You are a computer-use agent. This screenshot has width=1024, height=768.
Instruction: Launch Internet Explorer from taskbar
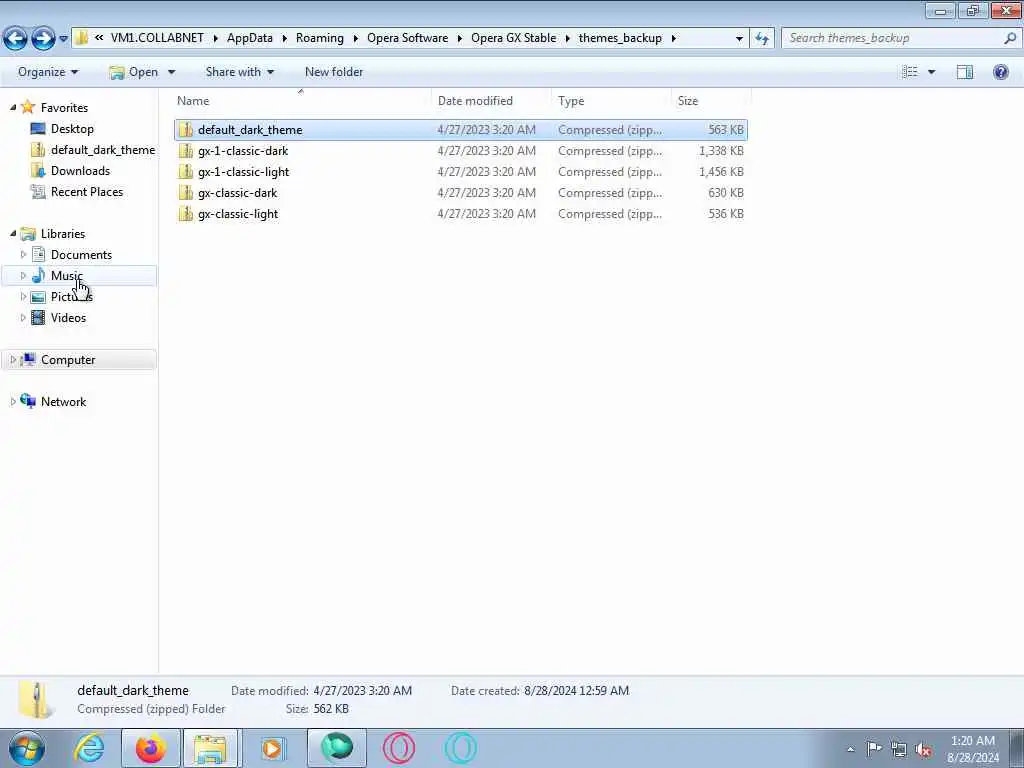coord(89,748)
